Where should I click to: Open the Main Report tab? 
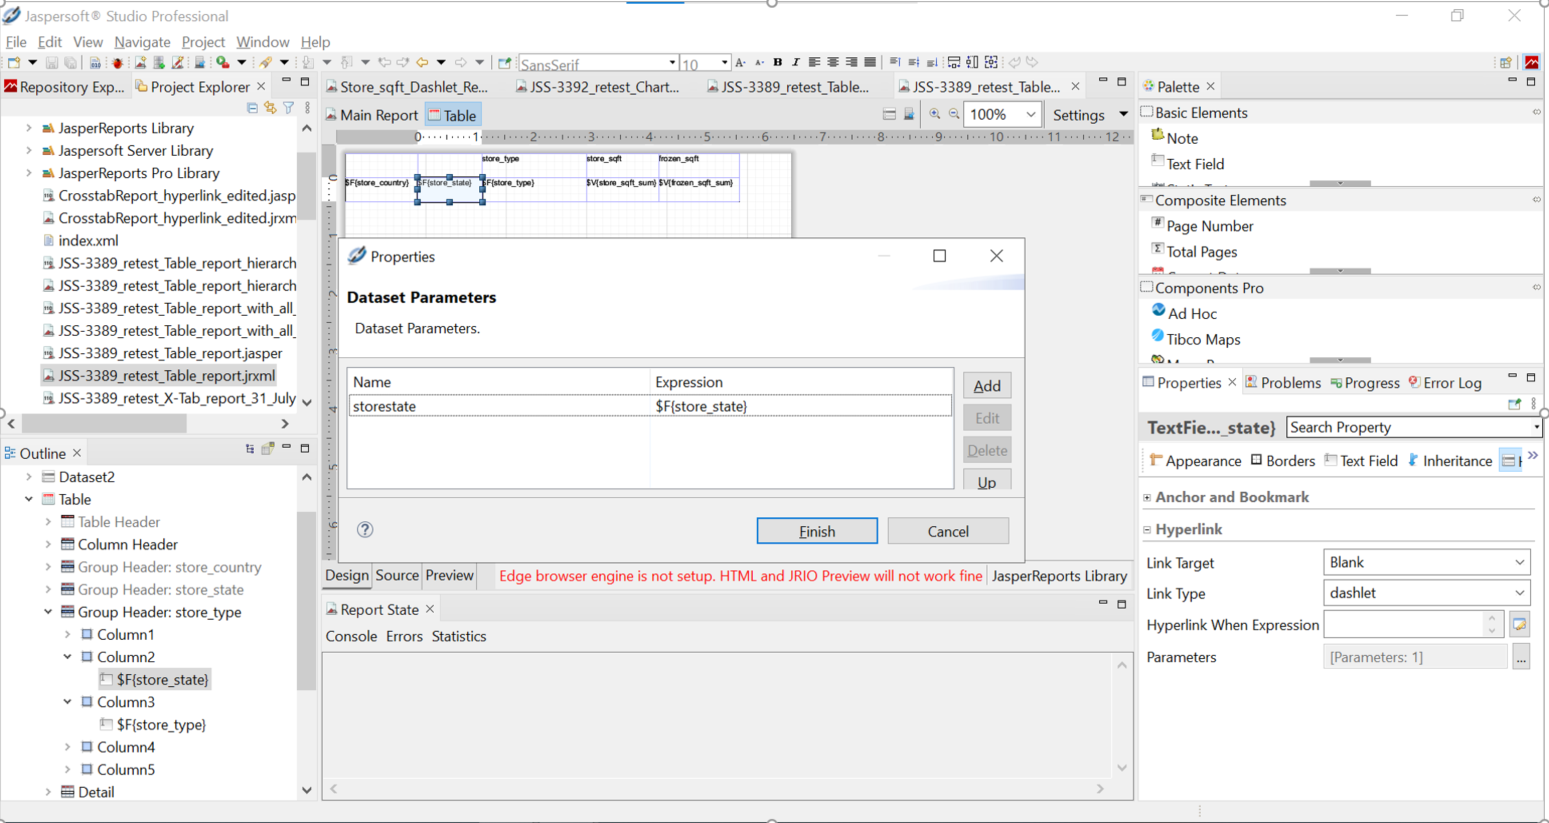(x=371, y=115)
